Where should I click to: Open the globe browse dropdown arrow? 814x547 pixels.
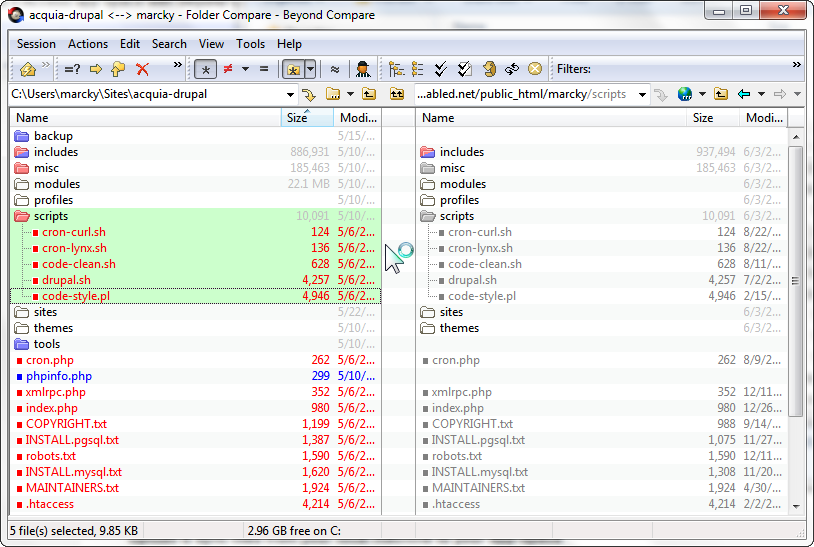coord(702,94)
